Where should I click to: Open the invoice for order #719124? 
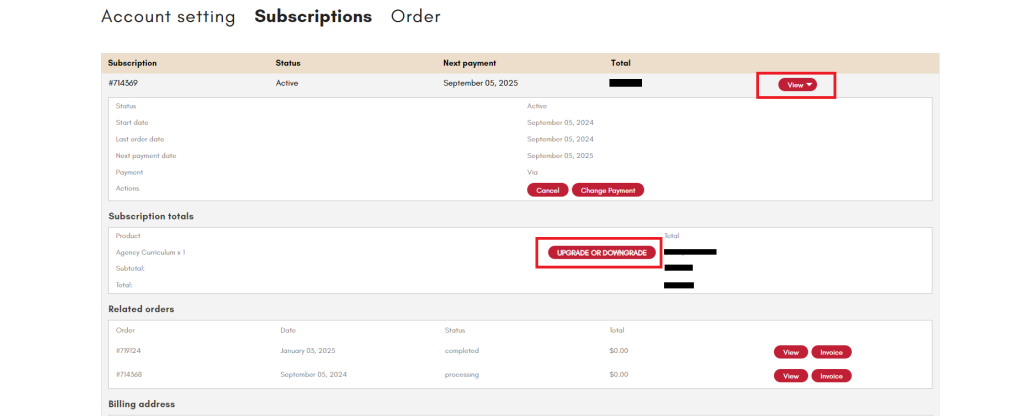click(x=831, y=352)
